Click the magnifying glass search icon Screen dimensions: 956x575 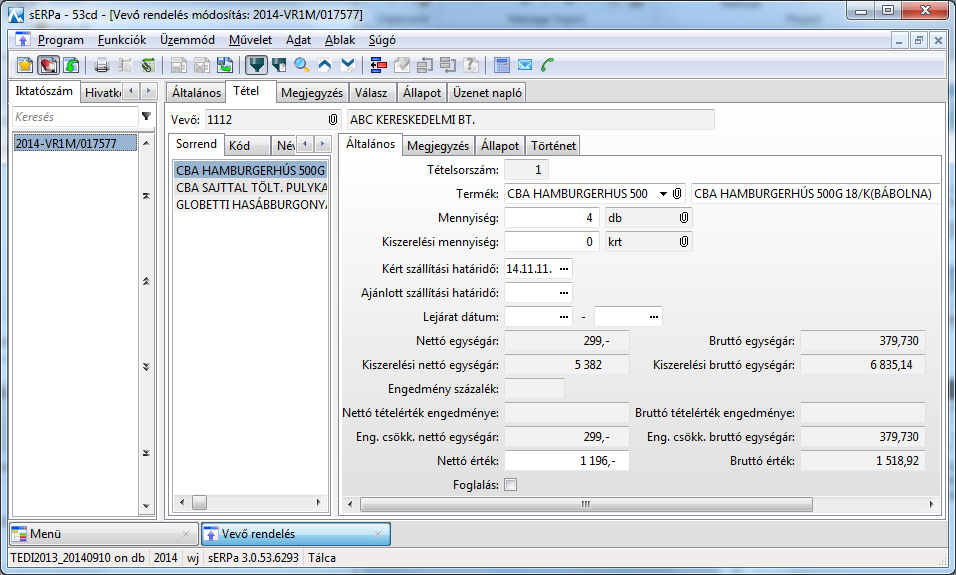coord(302,65)
